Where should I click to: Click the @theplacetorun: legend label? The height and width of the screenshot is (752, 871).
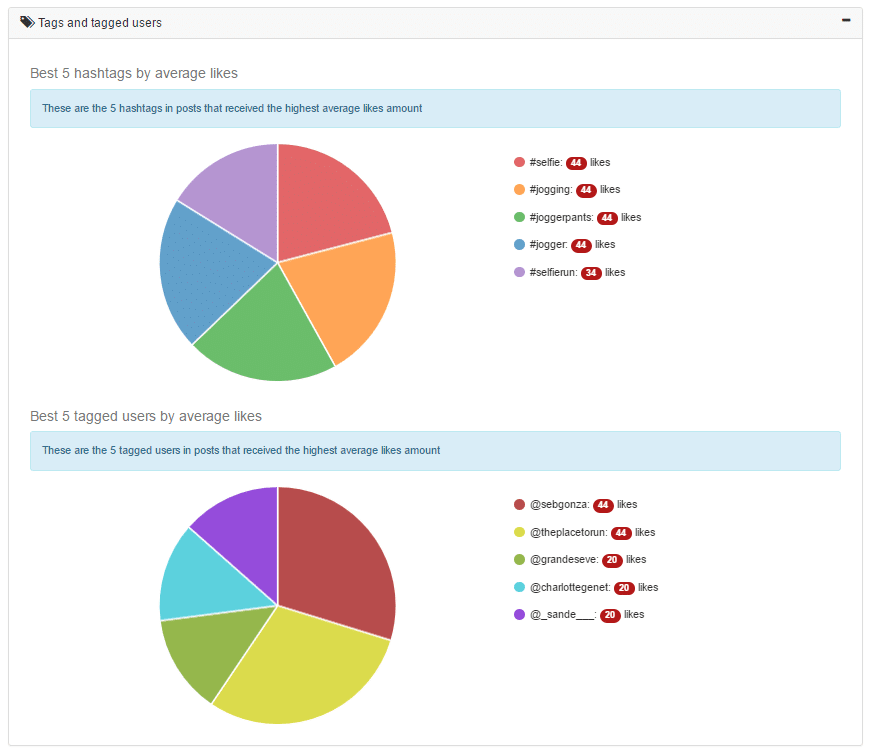coord(569,532)
